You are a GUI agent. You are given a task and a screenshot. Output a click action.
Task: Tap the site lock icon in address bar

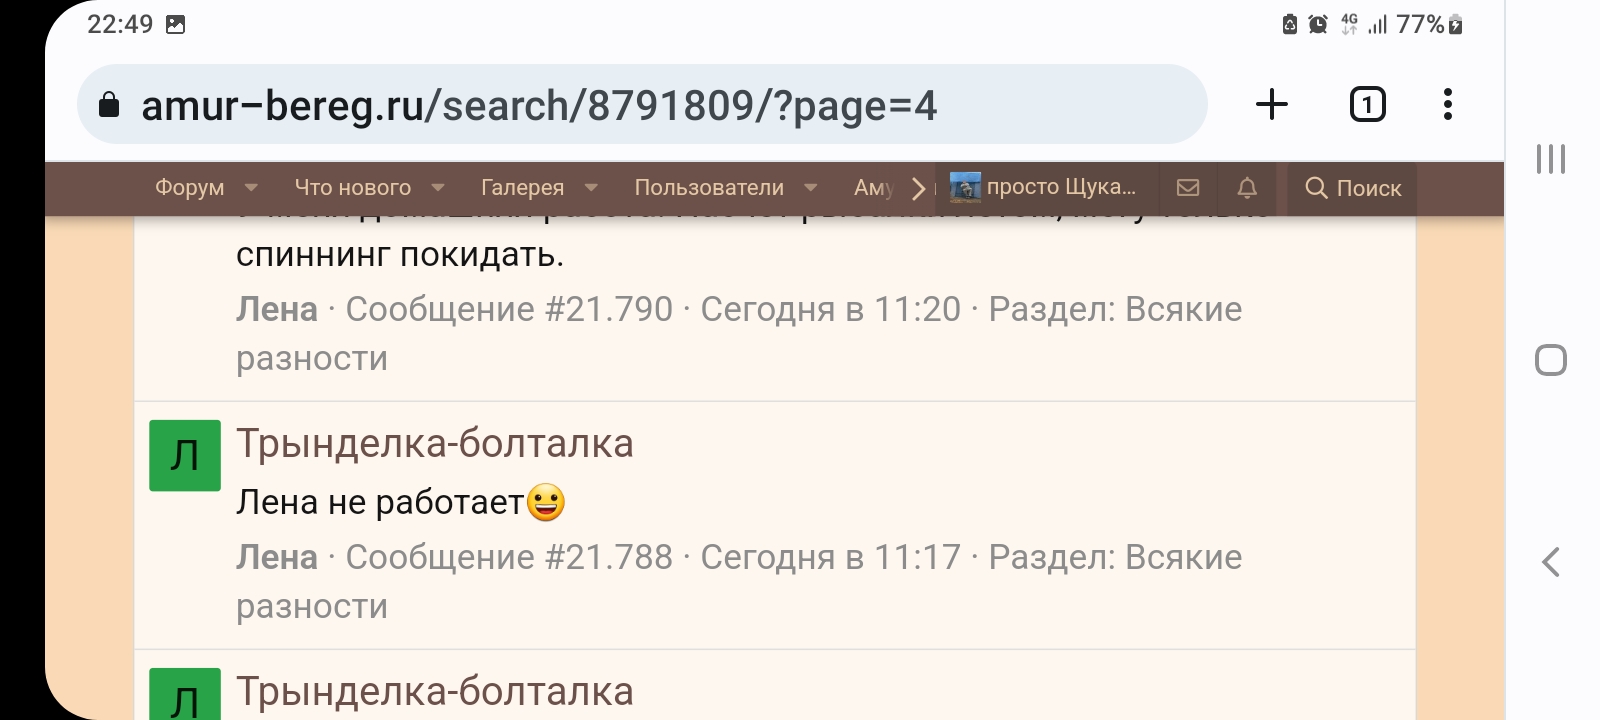tap(109, 106)
